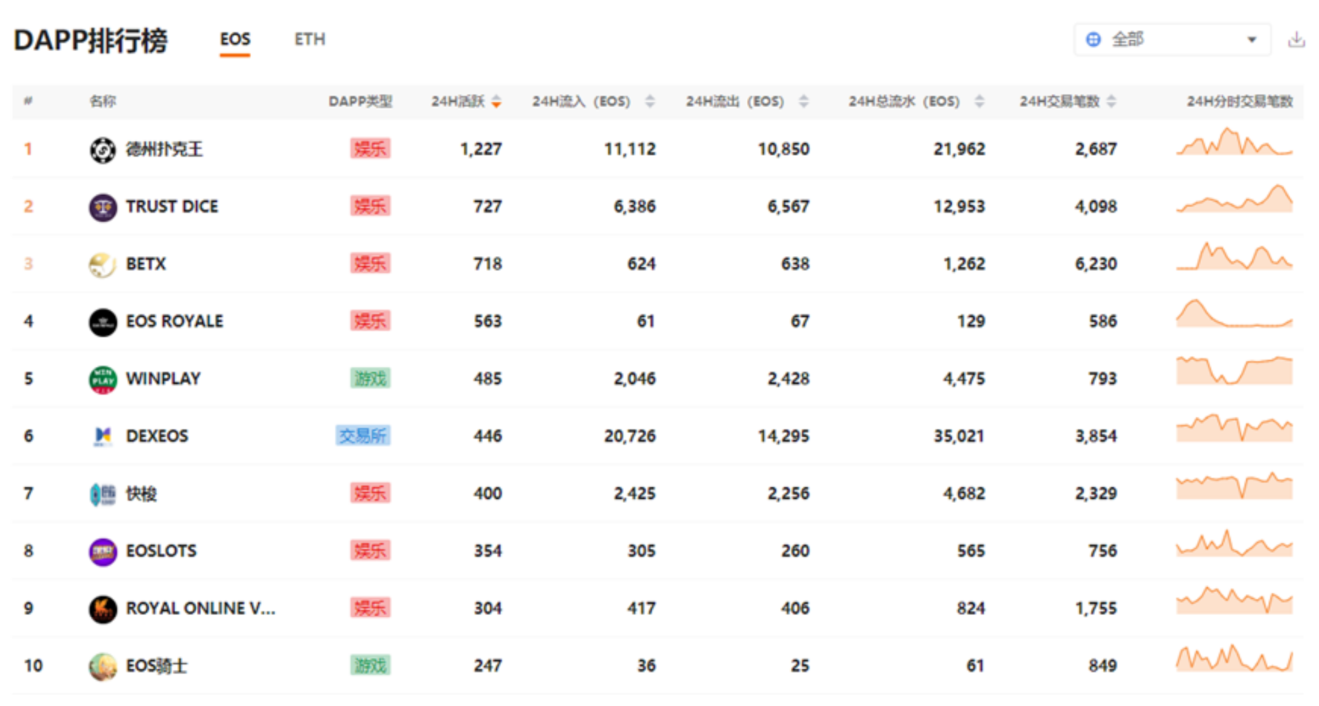The width and height of the screenshot is (1319, 706).
Task: Click the EOSLOTS logo icon
Action: pos(103,551)
